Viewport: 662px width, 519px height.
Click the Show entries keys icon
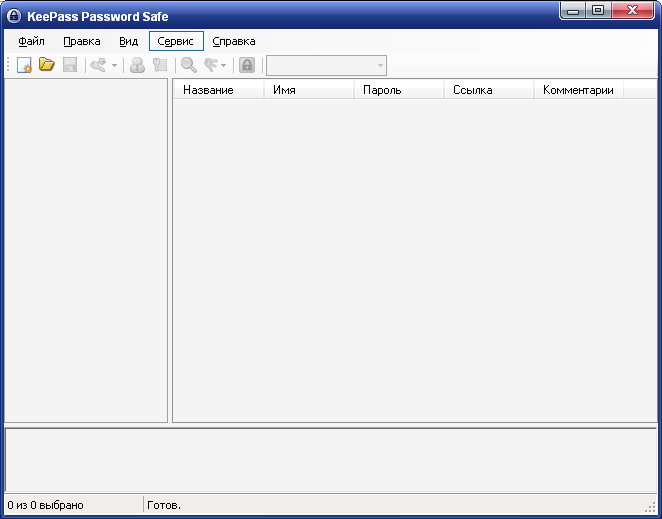point(211,65)
